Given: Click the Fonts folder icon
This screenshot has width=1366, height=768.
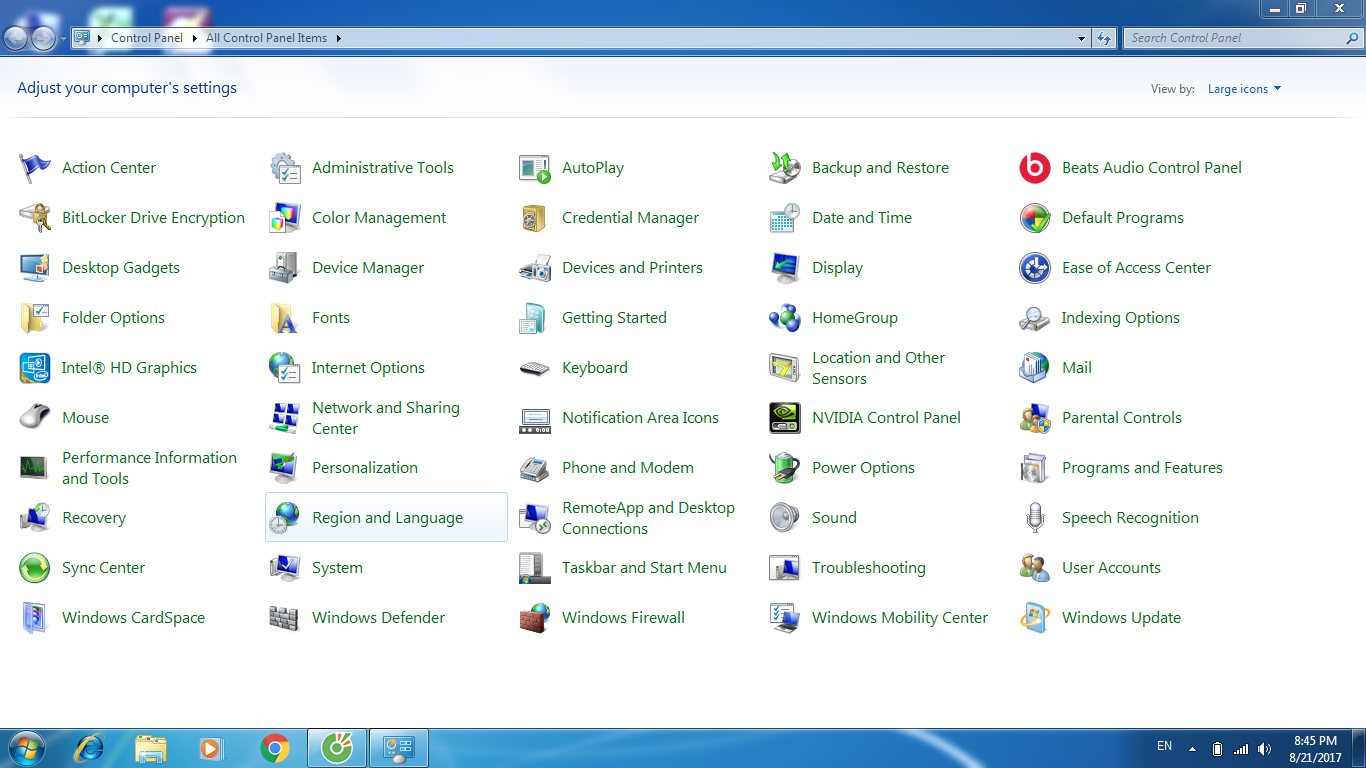Looking at the screenshot, I should click(285, 318).
